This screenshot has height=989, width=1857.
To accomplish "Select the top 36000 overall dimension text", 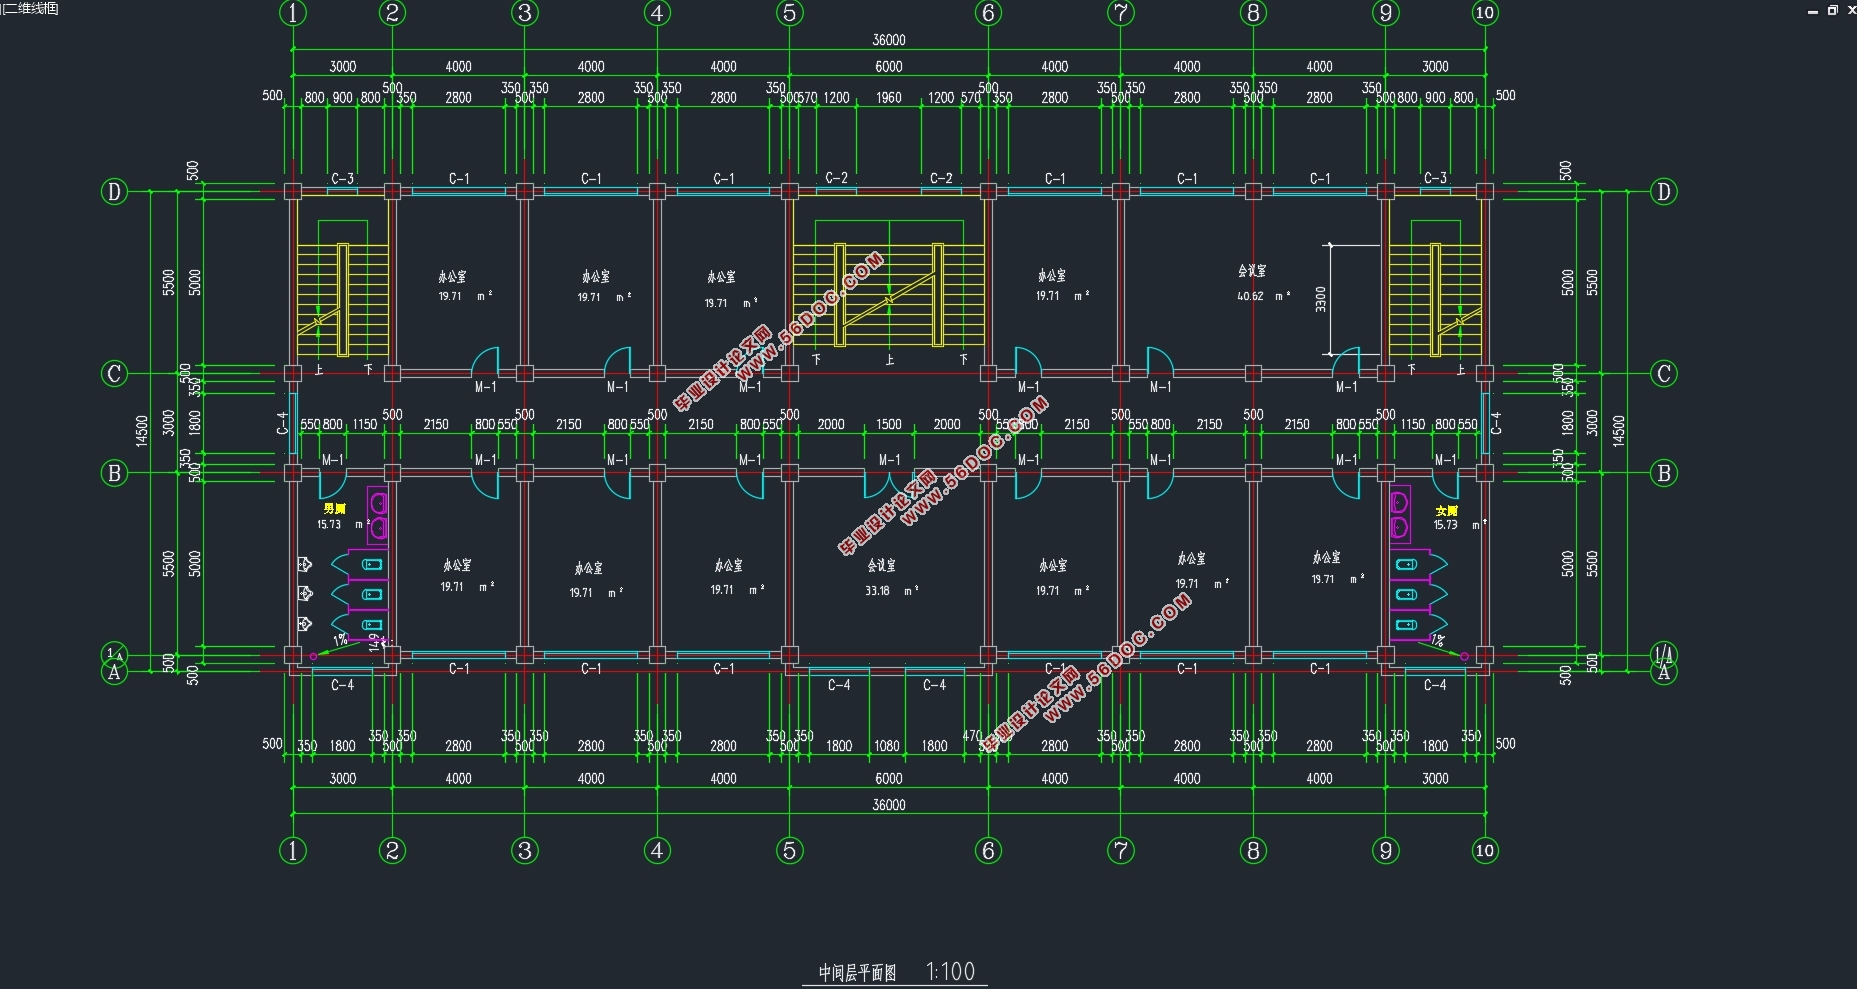I will coord(888,40).
